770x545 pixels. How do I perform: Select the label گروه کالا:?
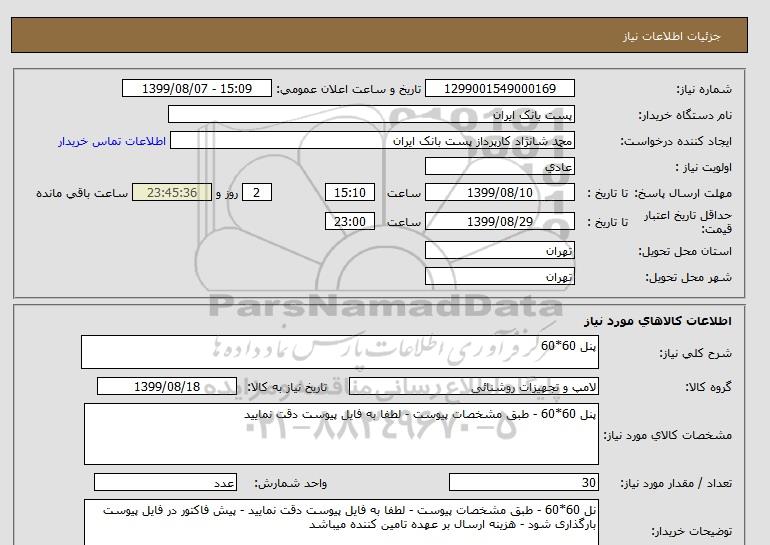point(708,387)
